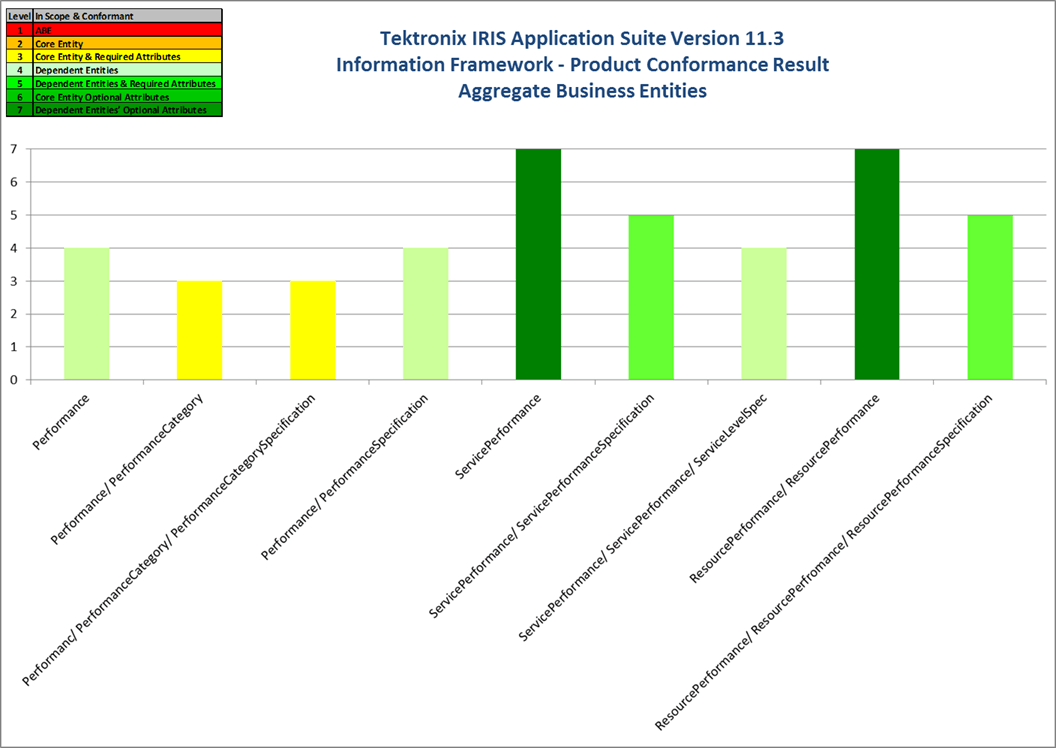Select the dark green ResourcePerformance bar
Screen dimensions: 1056x748
(x=877, y=265)
